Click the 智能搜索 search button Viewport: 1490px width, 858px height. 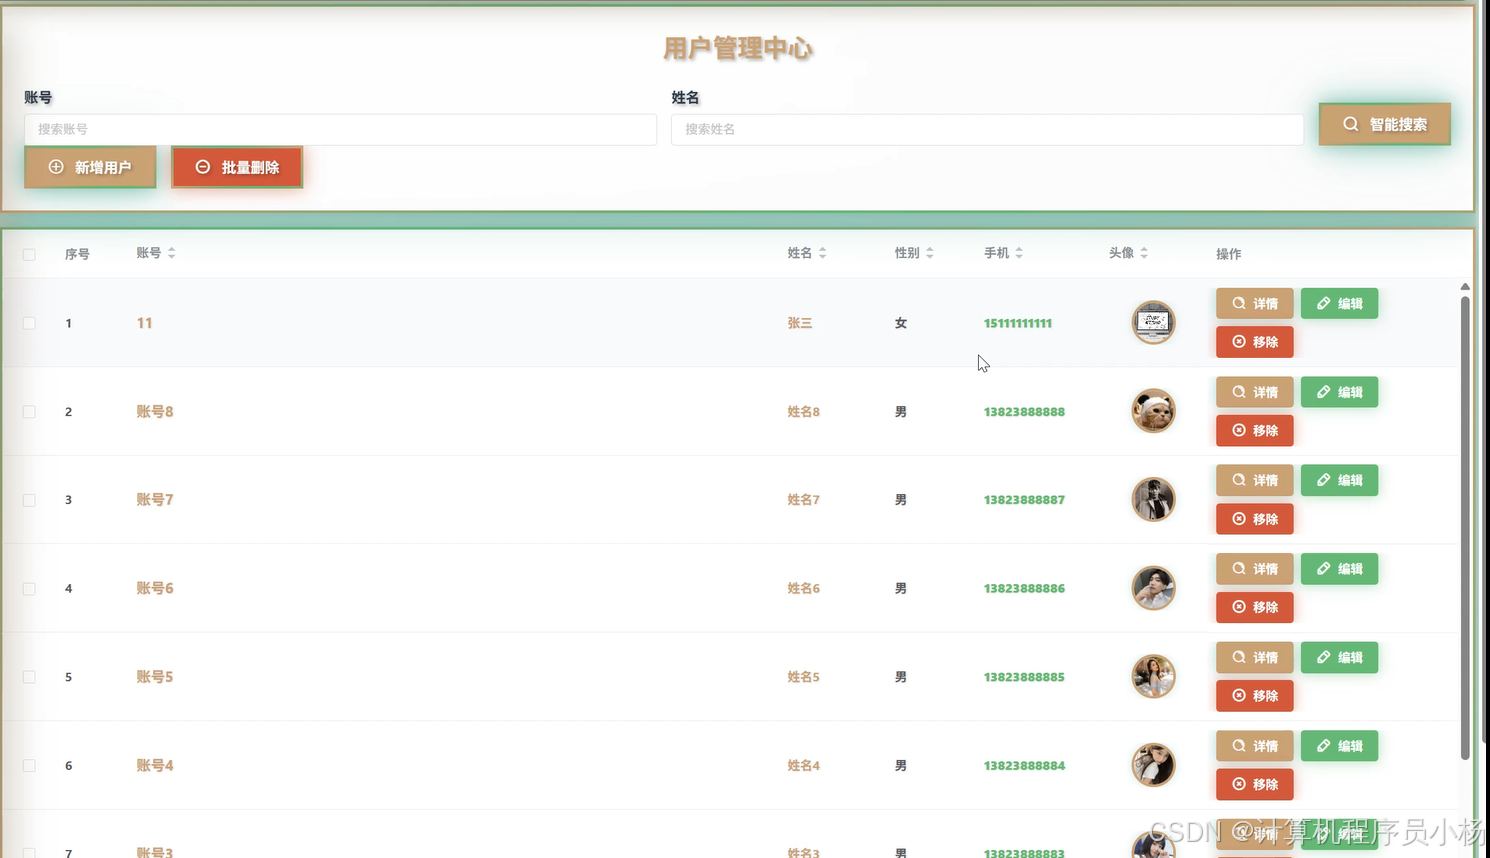click(x=1384, y=124)
